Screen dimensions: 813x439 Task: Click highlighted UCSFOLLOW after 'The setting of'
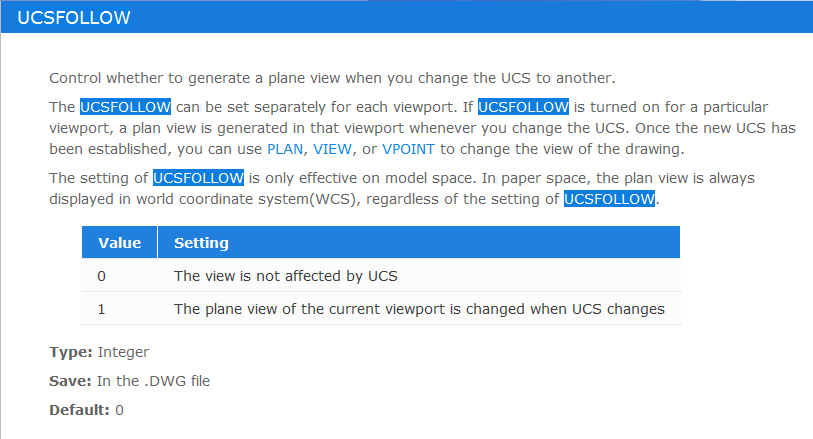pyautogui.click(x=198, y=178)
